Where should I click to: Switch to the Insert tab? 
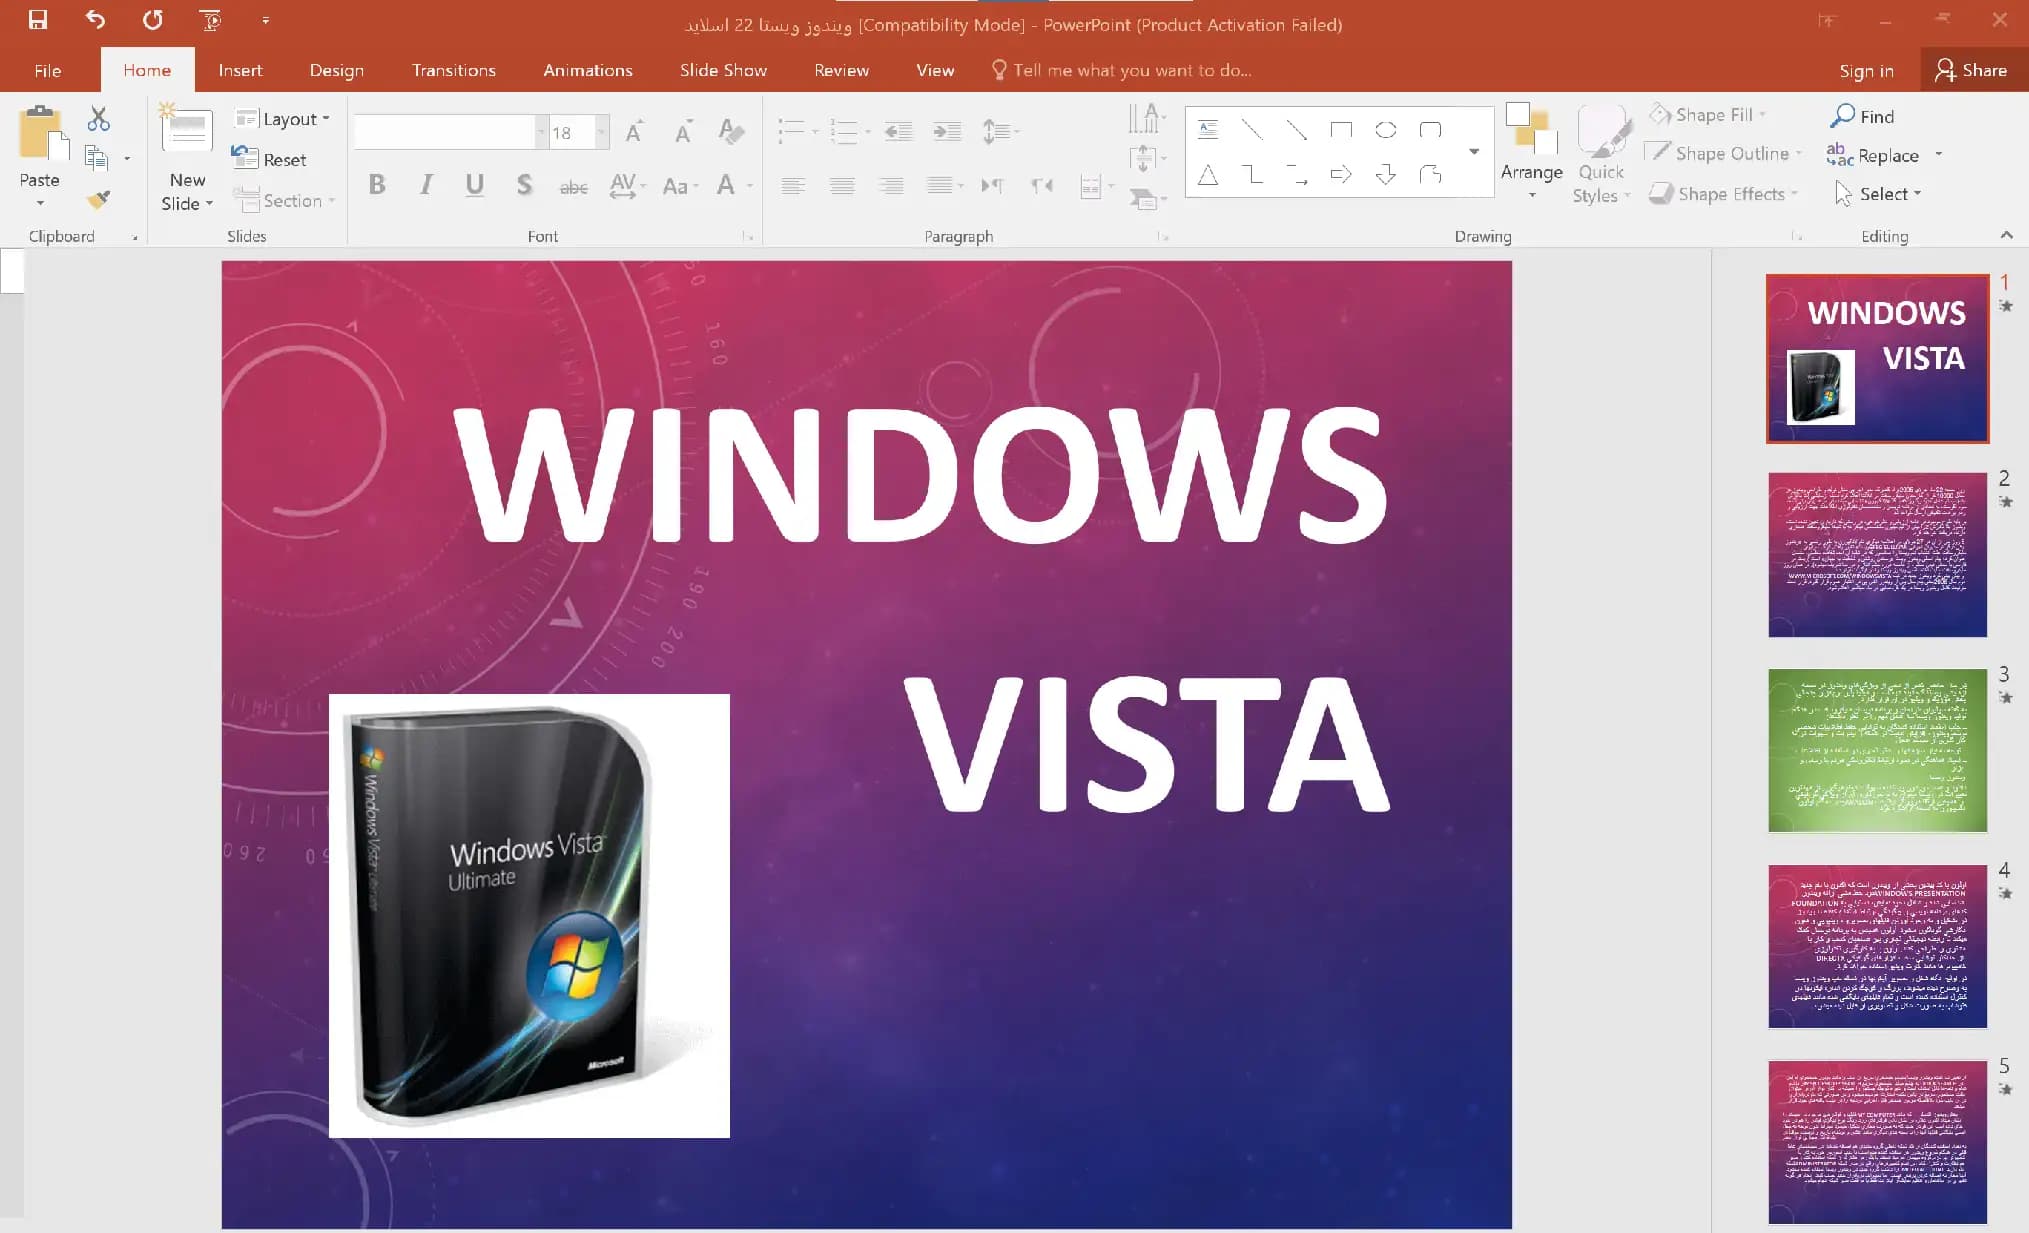click(x=240, y=70)
